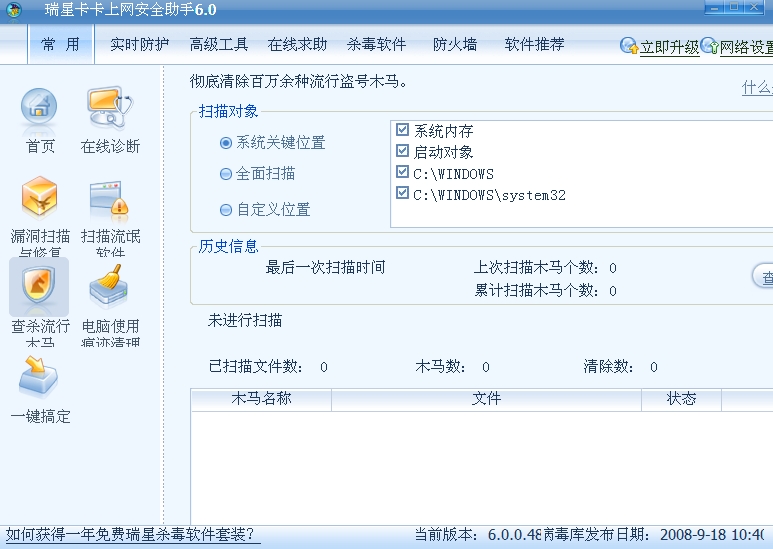
Task: Select the 自定义位置 radio button
Action: click(x=226, y=210)
